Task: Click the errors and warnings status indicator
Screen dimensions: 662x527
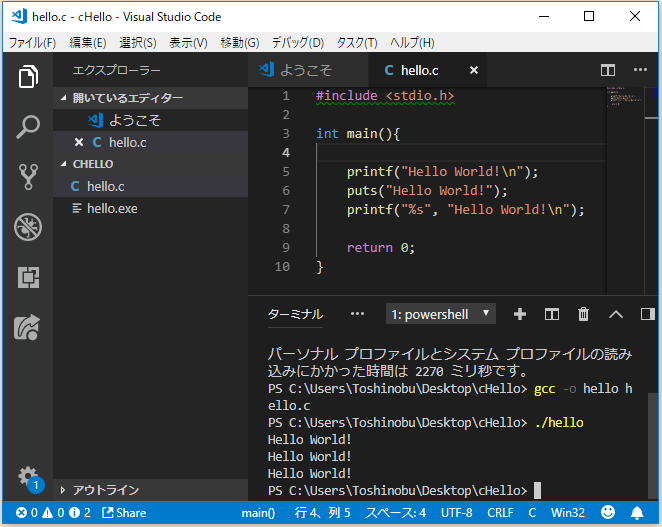Action: tap(53, 513)
